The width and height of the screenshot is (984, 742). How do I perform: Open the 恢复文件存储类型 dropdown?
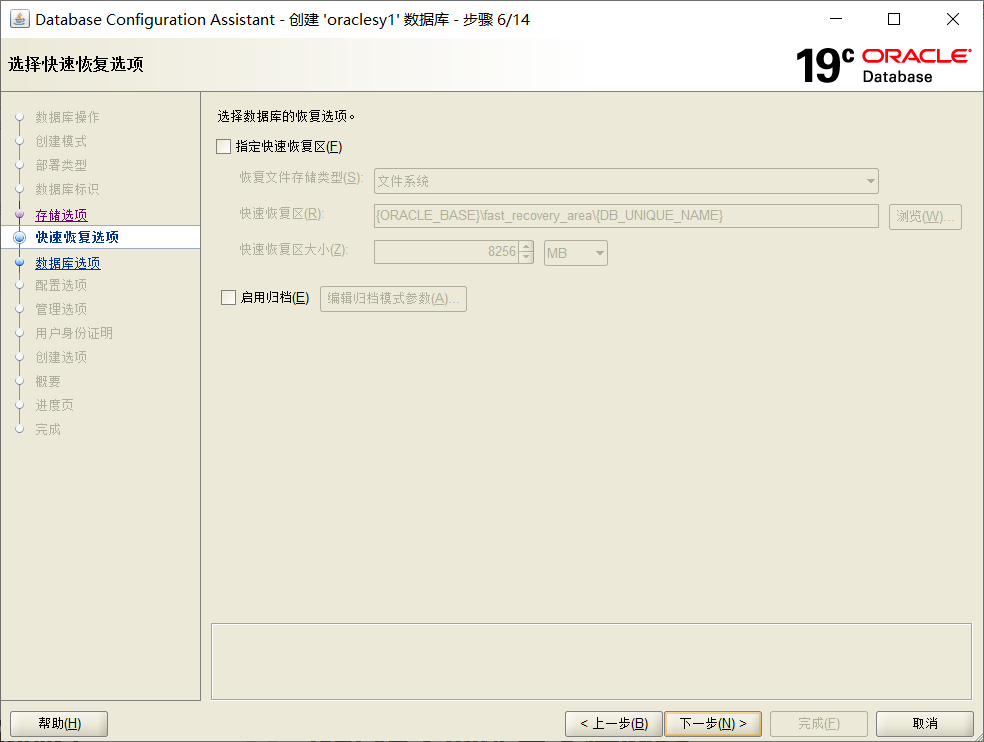626,181
